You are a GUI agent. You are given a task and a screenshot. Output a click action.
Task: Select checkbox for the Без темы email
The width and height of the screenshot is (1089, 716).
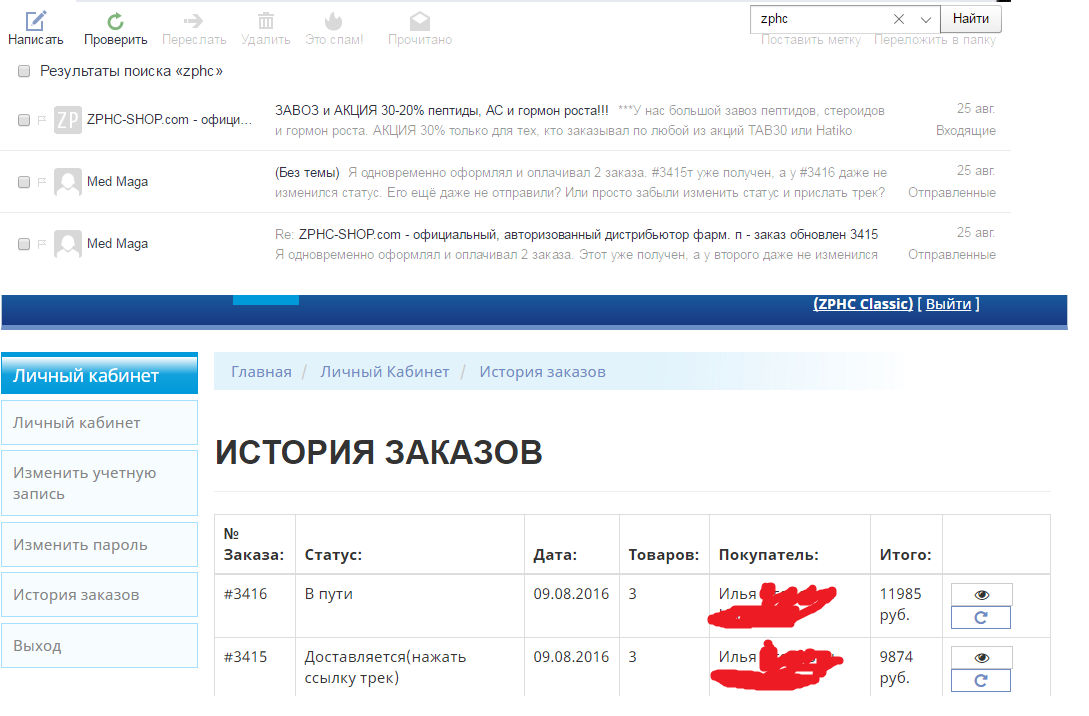tap(24, 182)
